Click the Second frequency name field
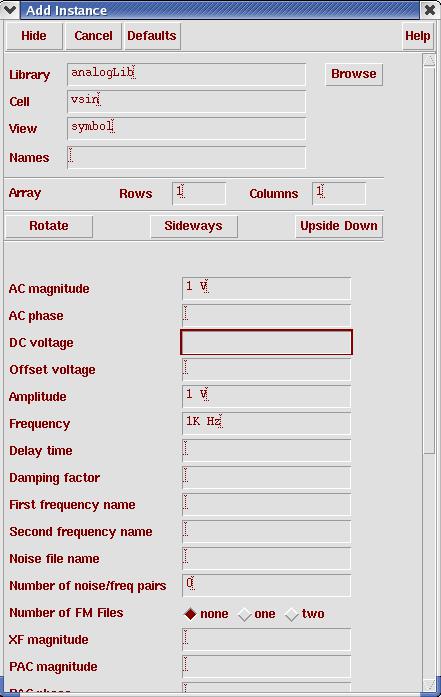Image resolution: width=441 pixels, height=697 pixels. 266,532
